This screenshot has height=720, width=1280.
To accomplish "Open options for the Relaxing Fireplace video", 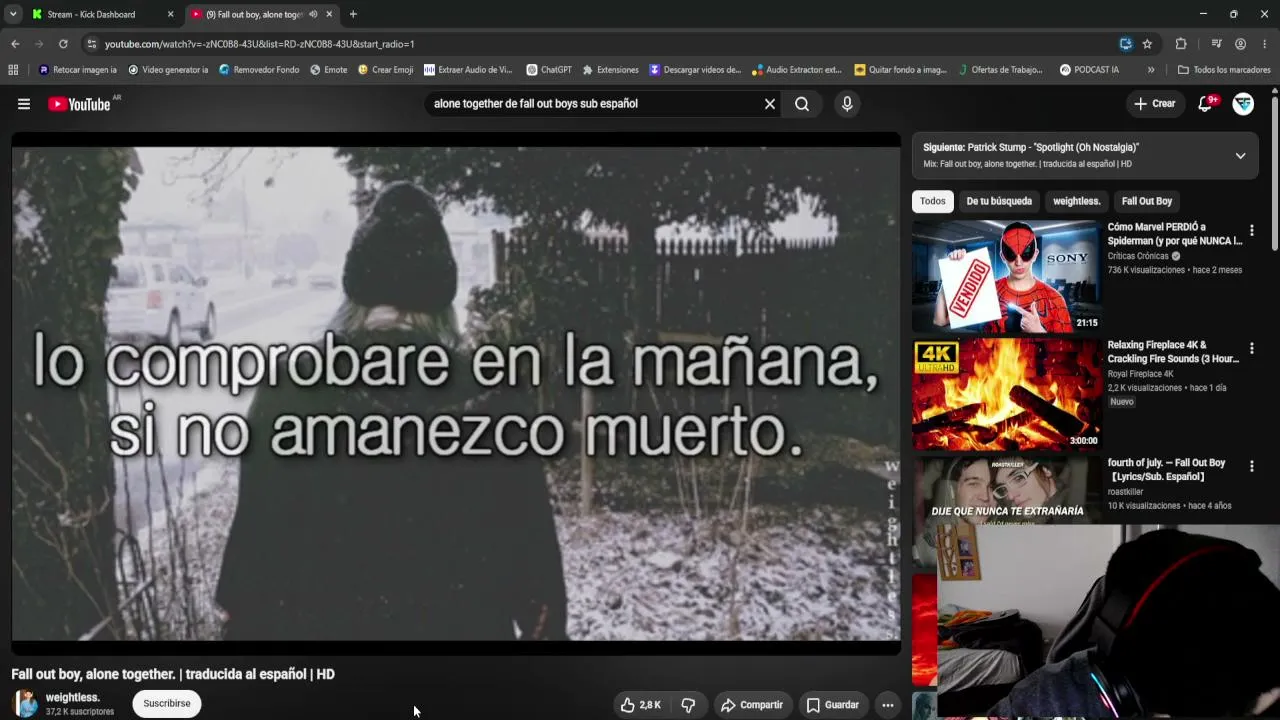I will [1251, 349].
